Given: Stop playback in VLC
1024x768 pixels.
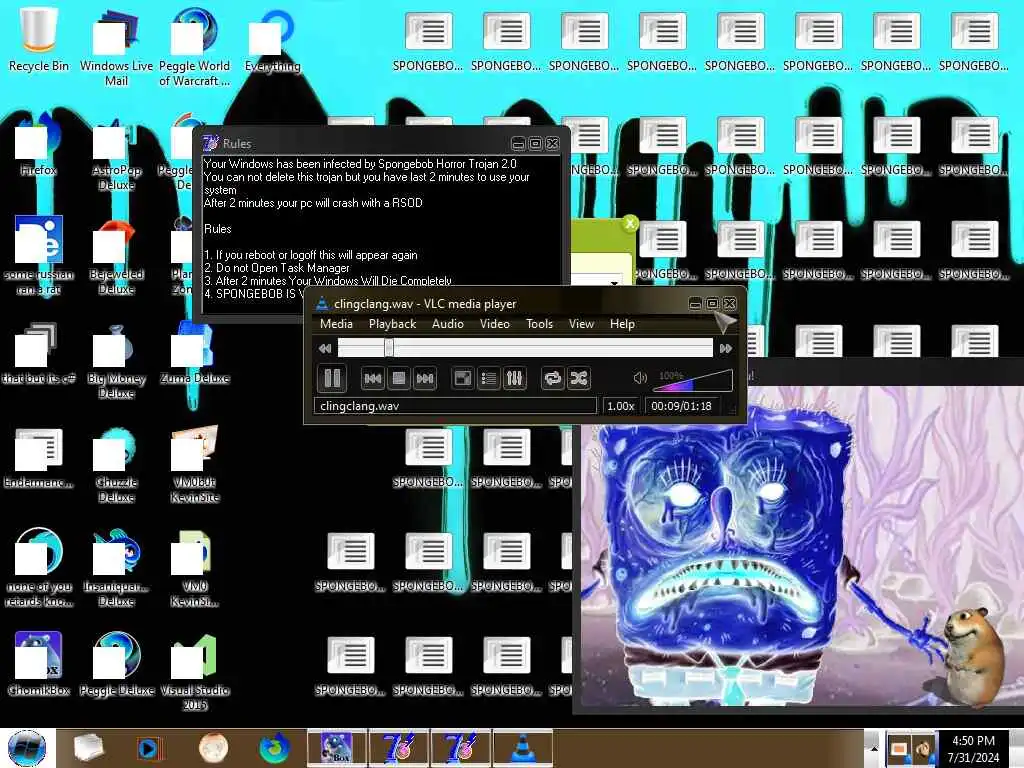Looking at the screenshot, I should point(399,379).
